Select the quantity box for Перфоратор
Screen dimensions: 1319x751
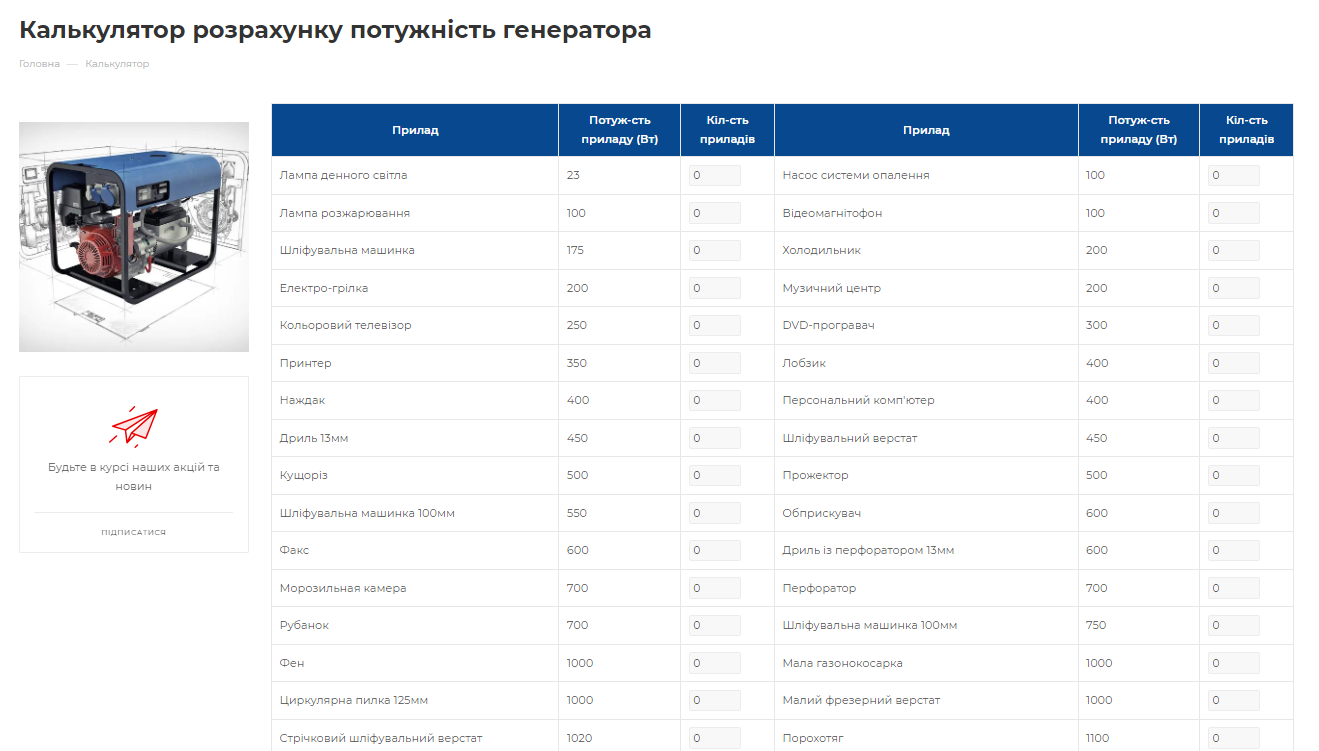[x=1233, y=587]
